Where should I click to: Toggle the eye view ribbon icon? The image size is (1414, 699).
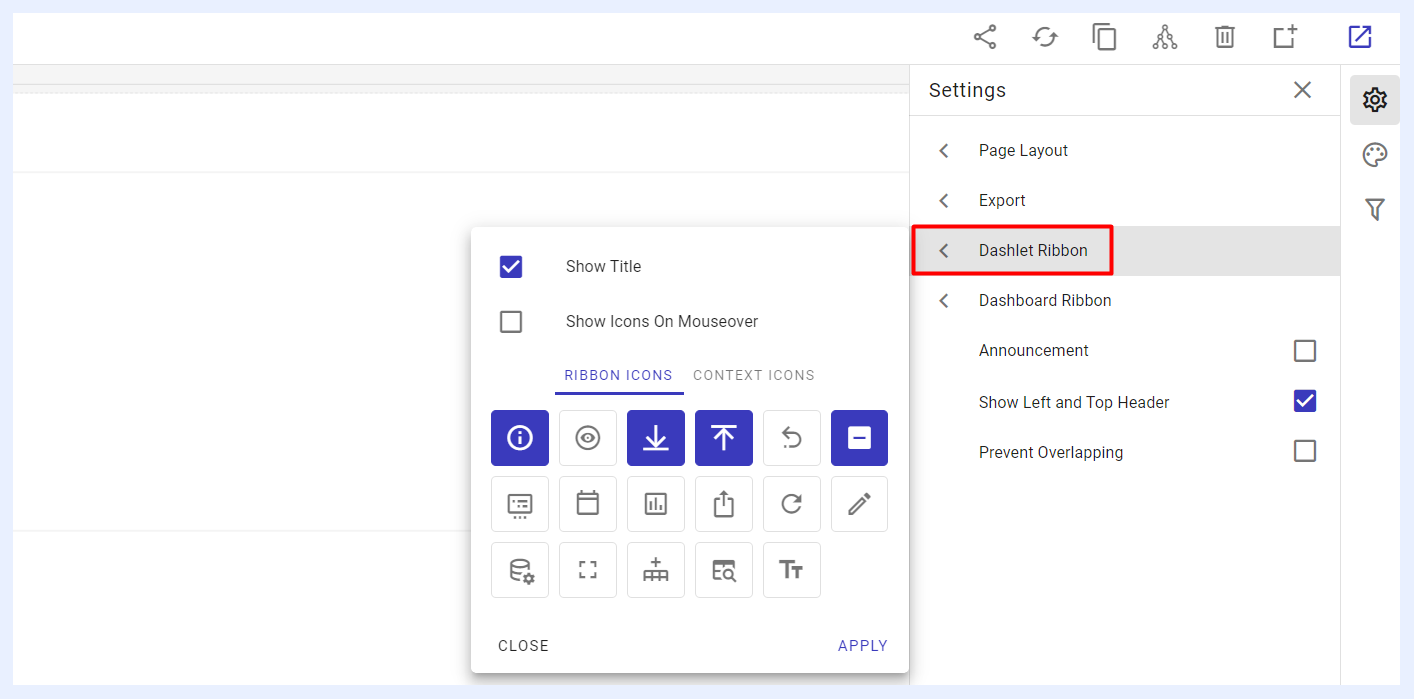pos(588,438)
